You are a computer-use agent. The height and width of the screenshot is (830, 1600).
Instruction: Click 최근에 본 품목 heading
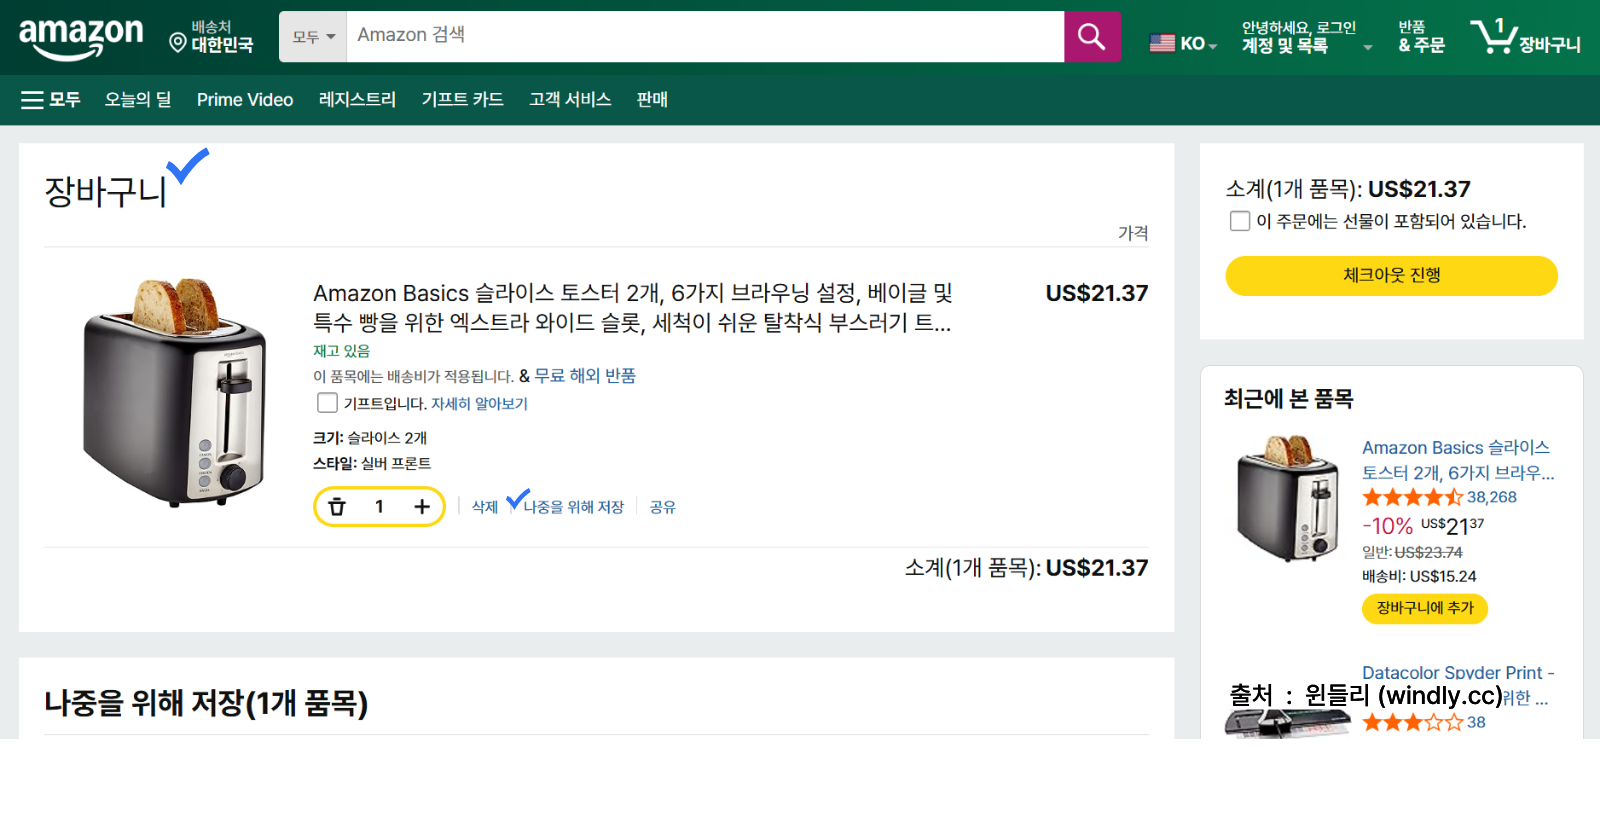click(1288, 399)
